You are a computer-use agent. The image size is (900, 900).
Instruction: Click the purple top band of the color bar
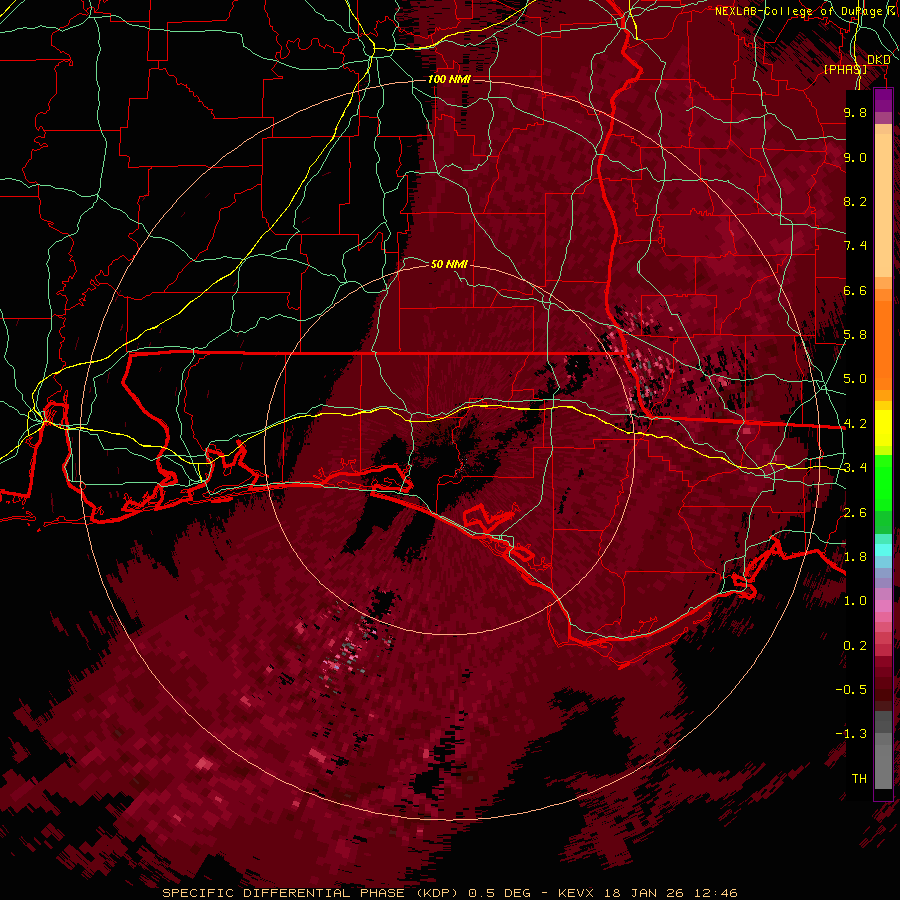[x=883, y=100]
